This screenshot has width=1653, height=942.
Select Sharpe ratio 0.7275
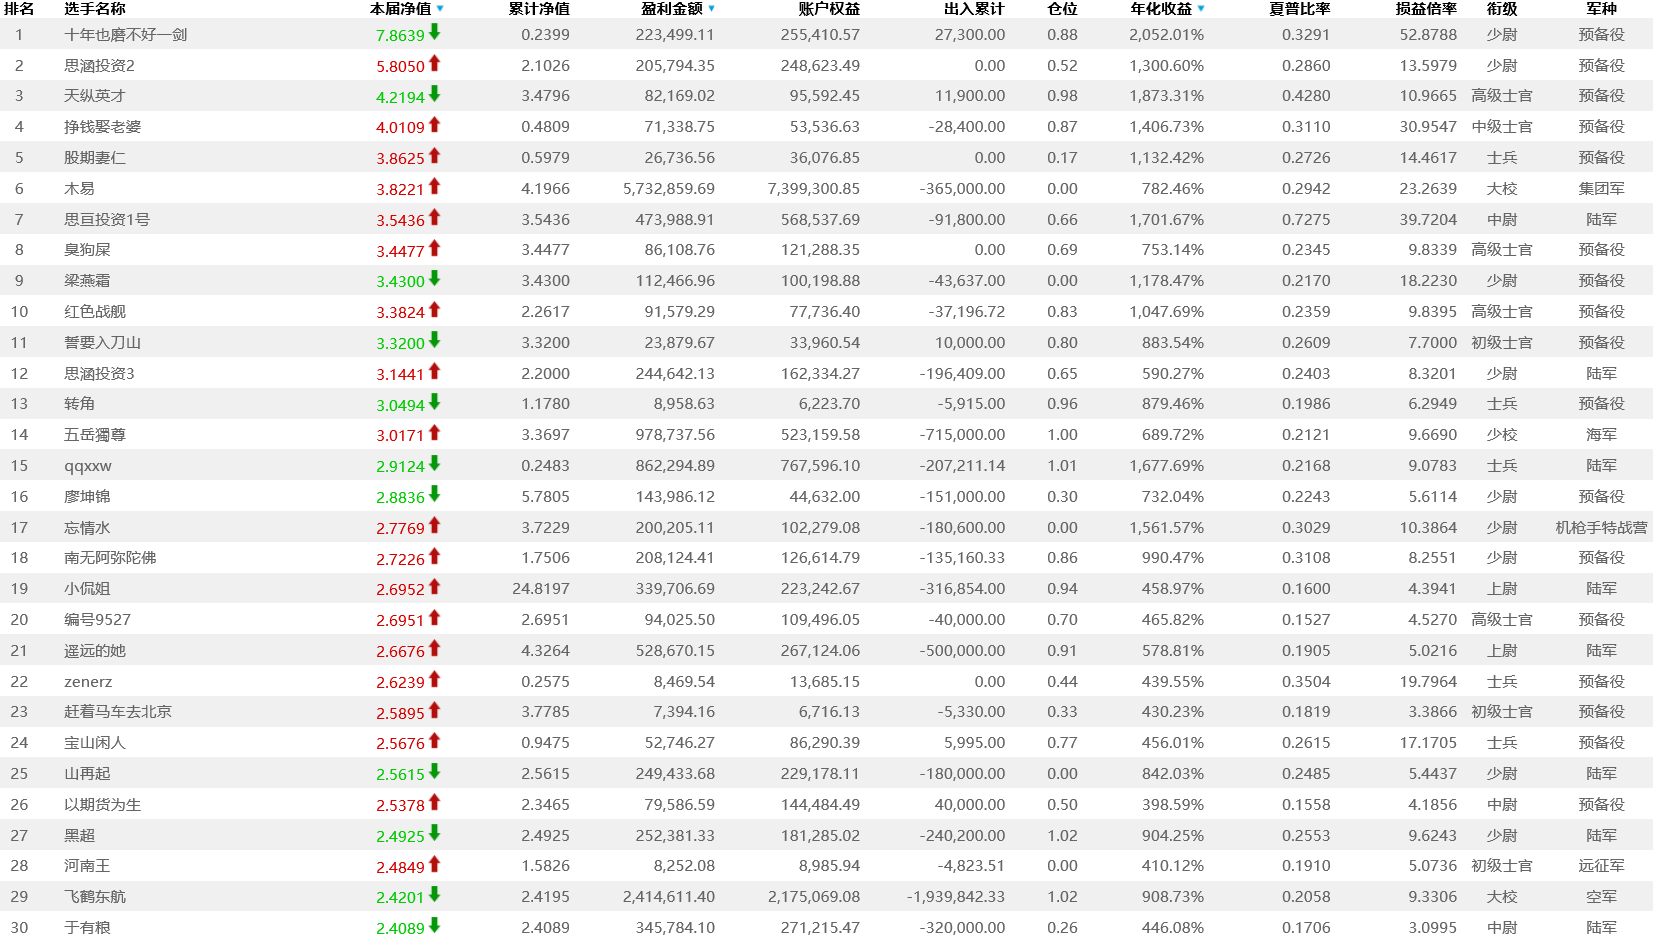pyautogui.click(x=1306, y=220)
